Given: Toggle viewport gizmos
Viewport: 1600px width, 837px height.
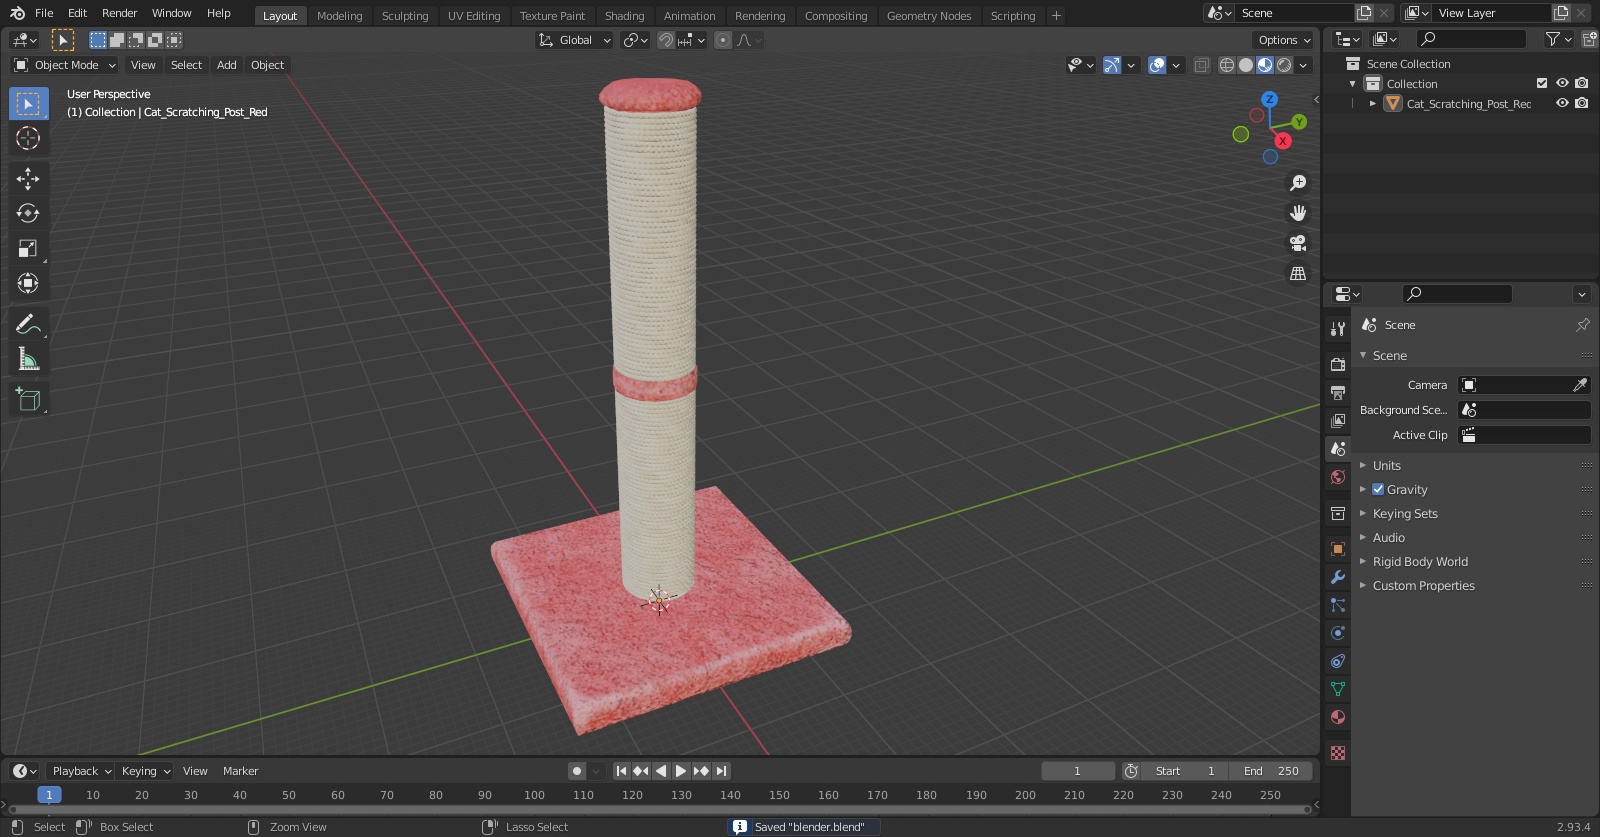Looking at the screenshot, I should coord(1112,65).
